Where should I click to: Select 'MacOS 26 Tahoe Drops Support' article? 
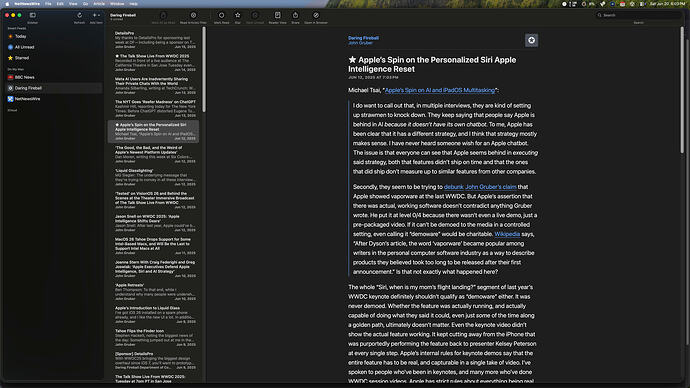pos(153,245)
